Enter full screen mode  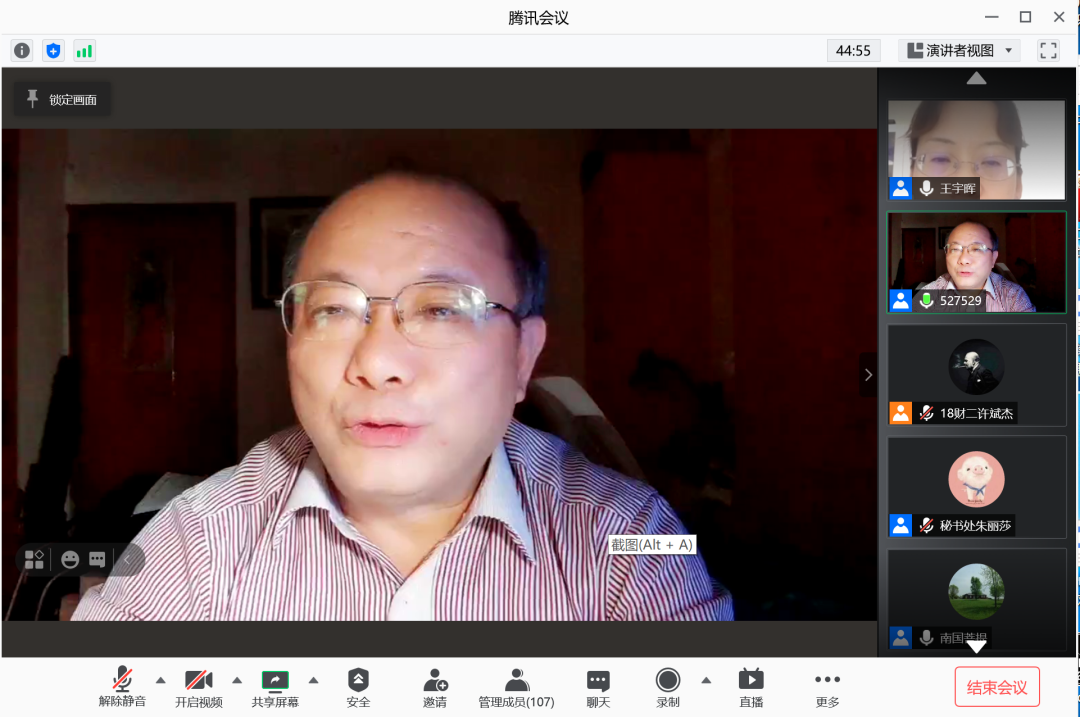[x=1048, y=50]
